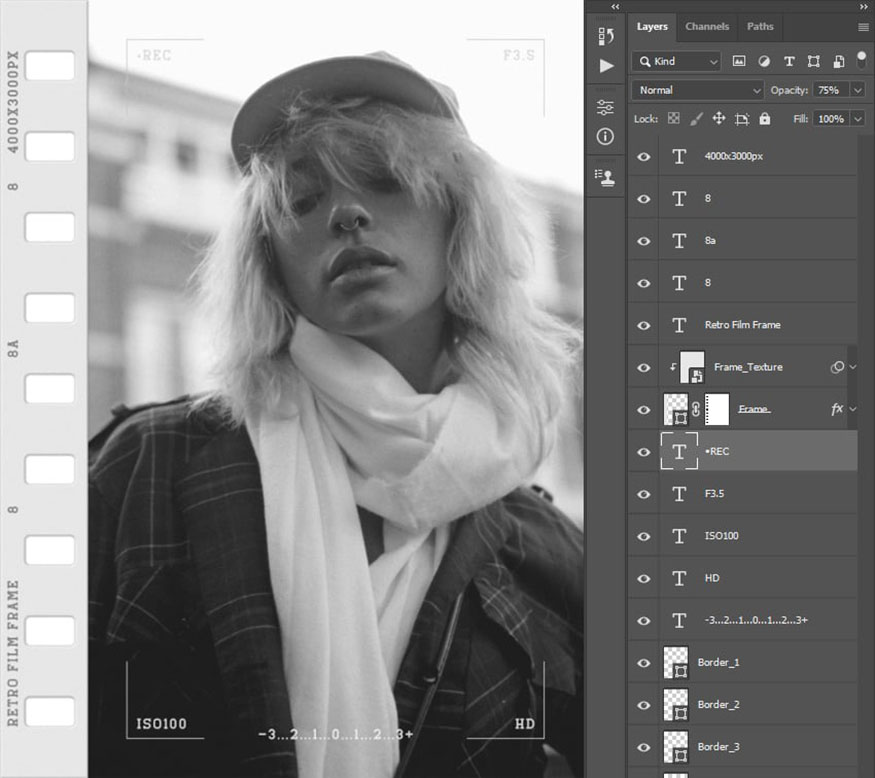Hide the ISO100 text layer

tap(643, 536)
